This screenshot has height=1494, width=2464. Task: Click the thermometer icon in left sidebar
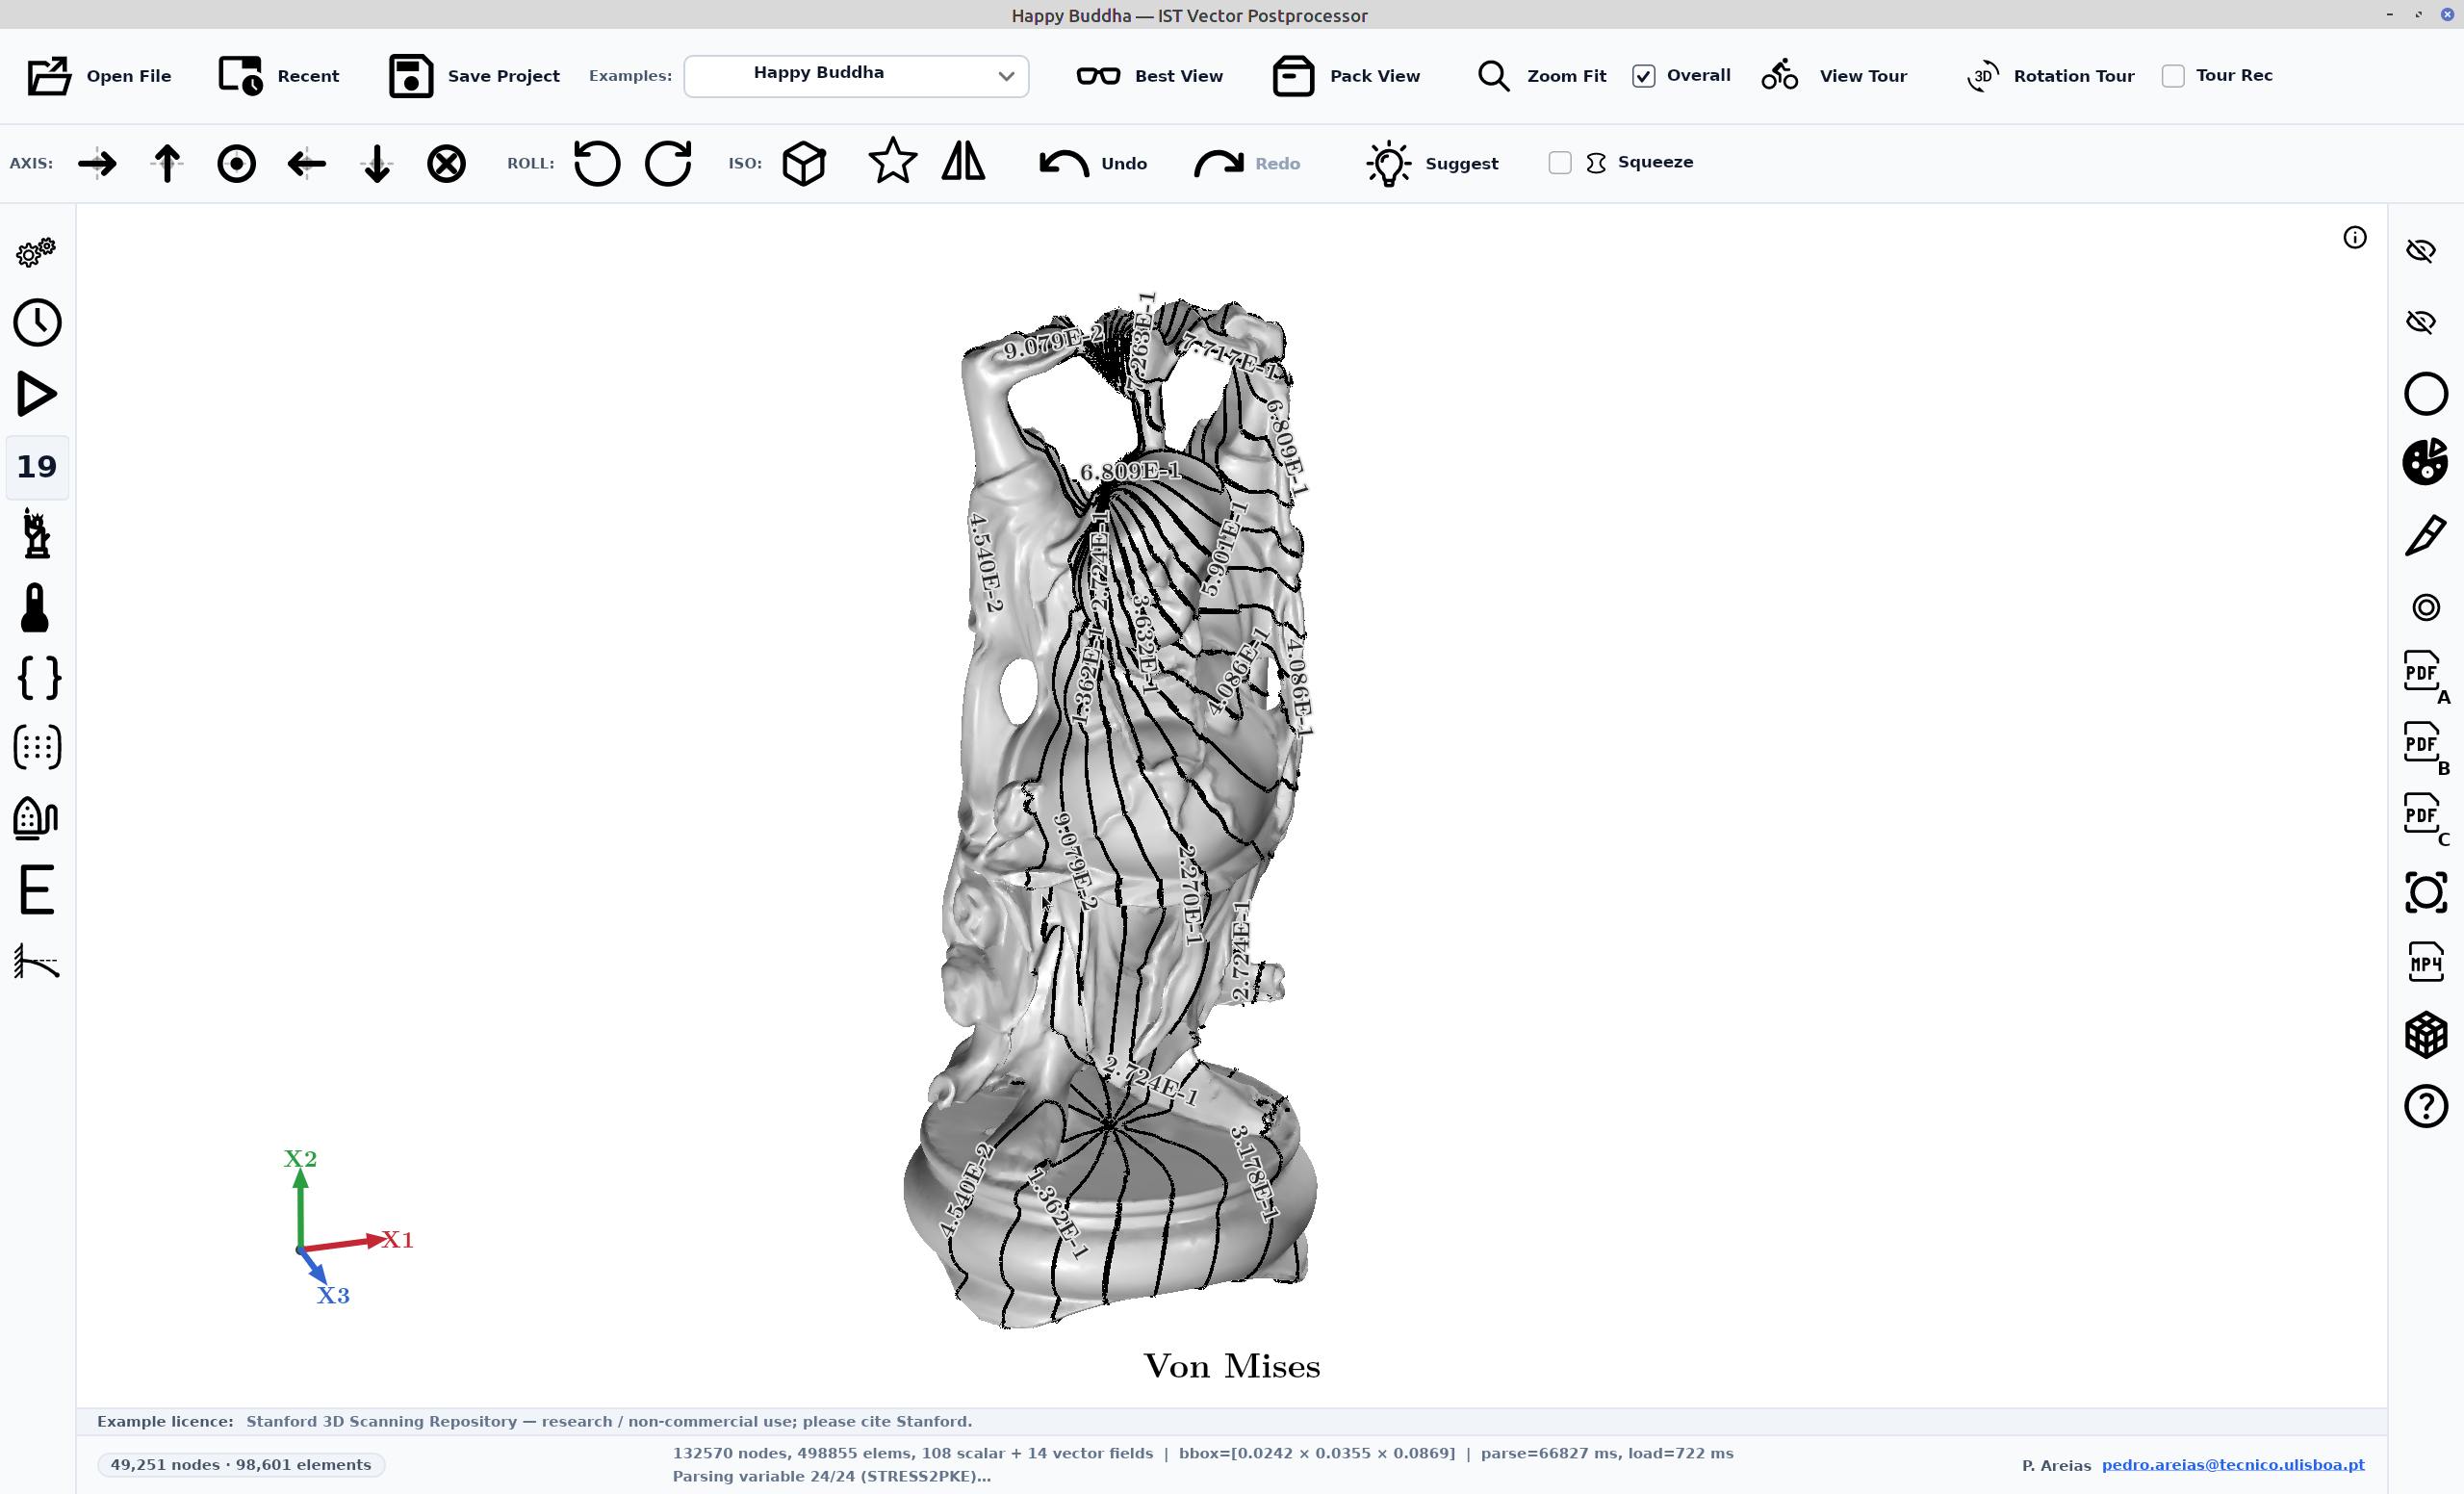[35, 607]
